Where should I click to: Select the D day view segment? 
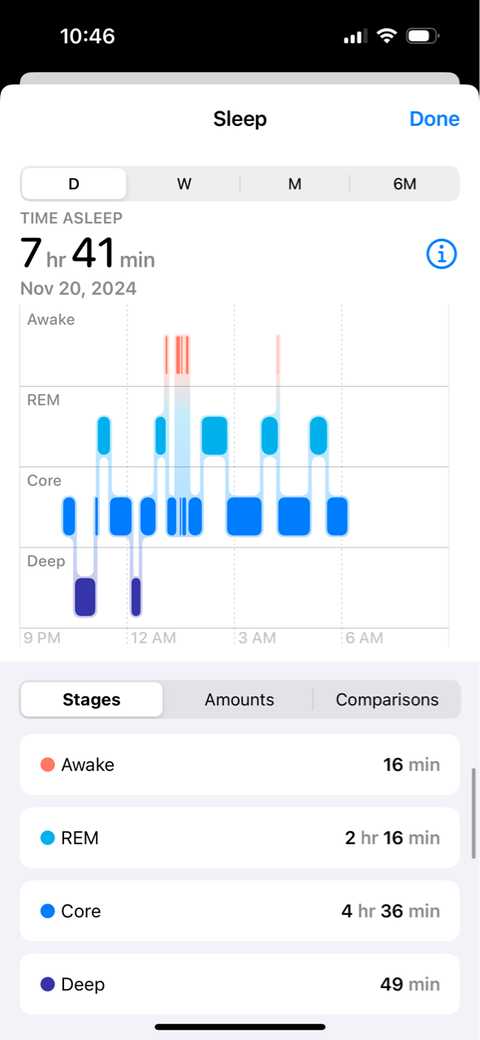(x=74, y=184)
